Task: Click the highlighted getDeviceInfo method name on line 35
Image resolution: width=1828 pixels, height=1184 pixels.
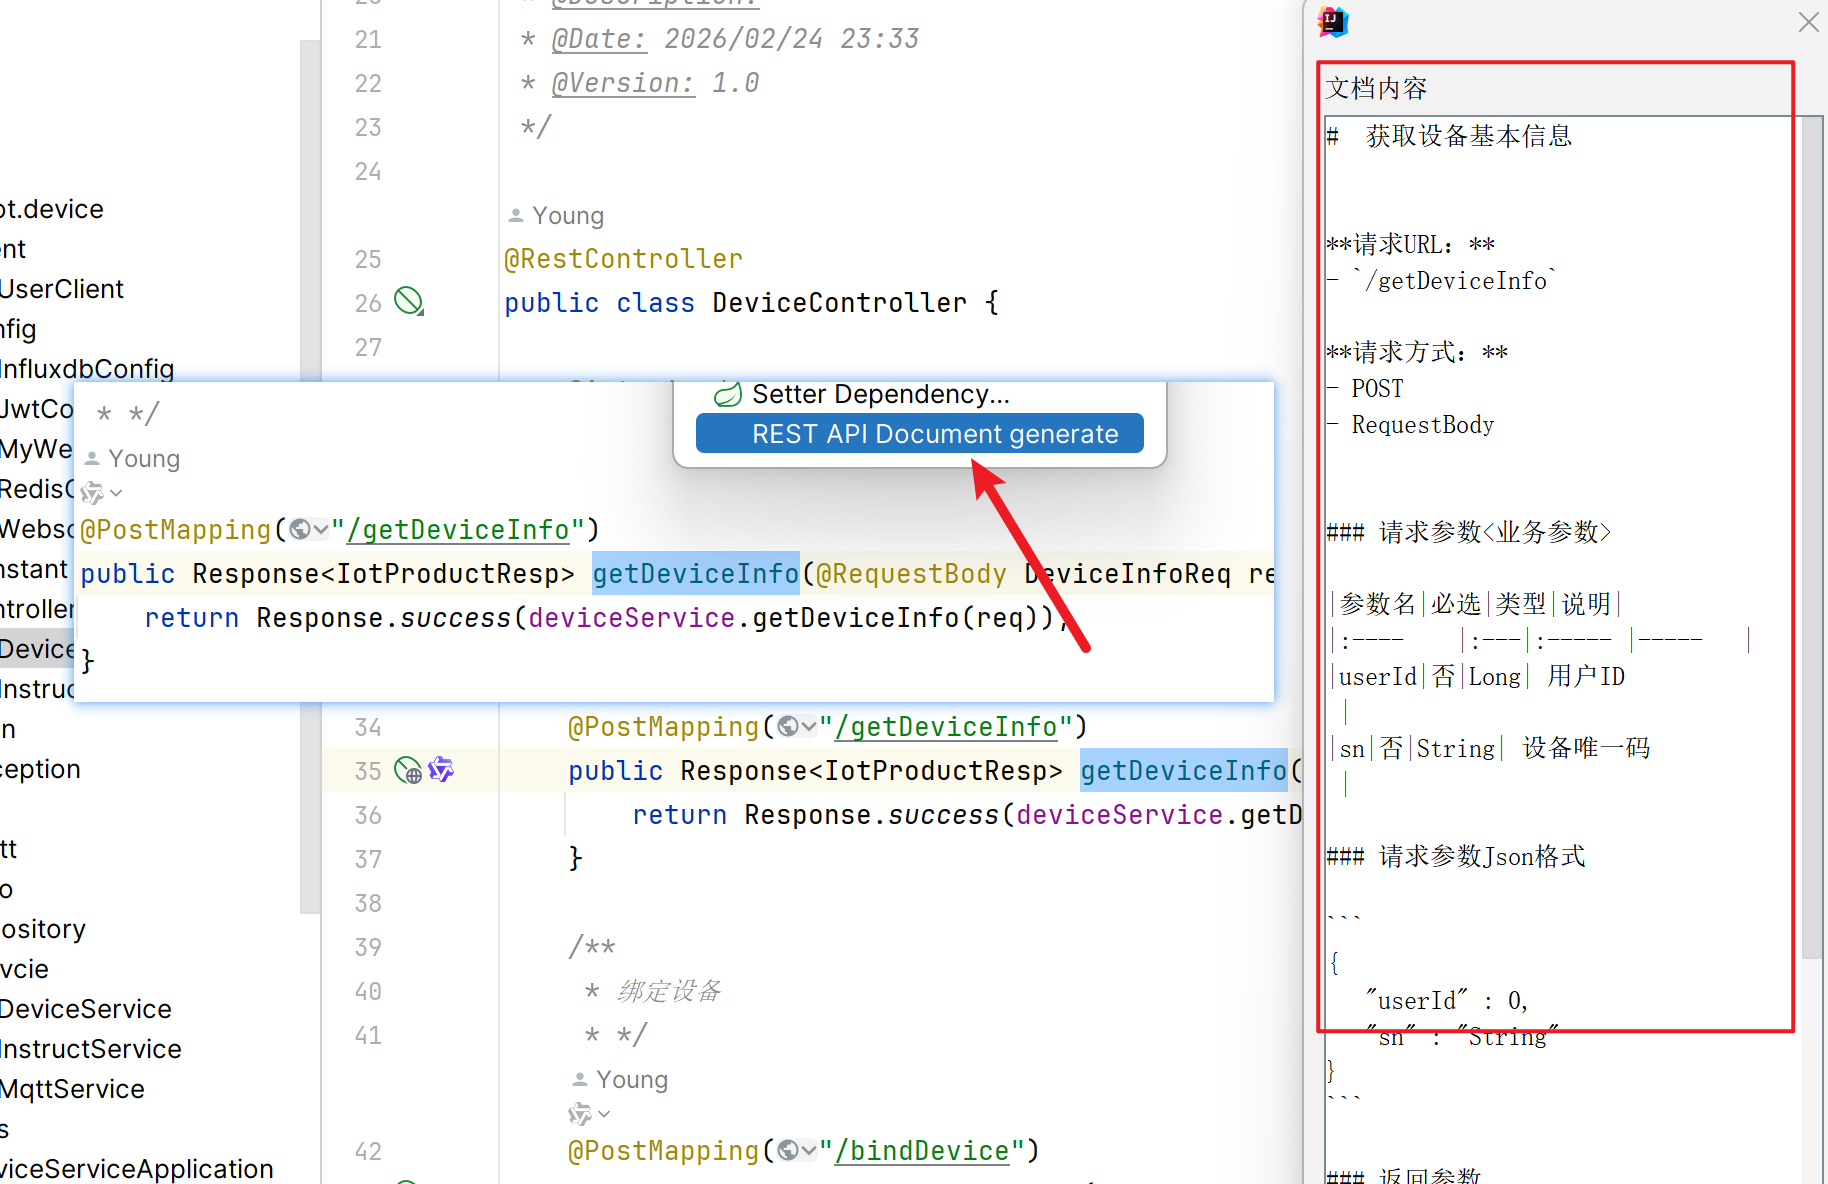Action: [1183, 770]
